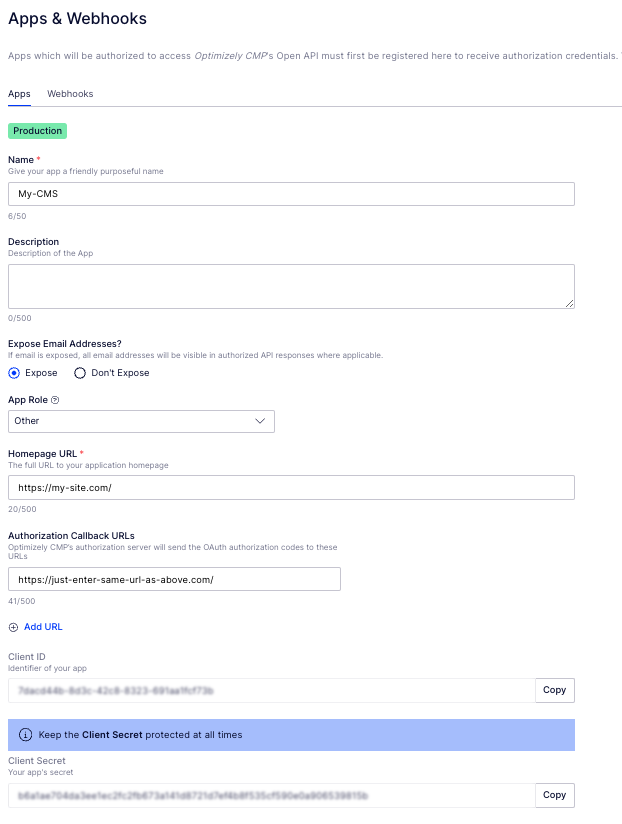Focus the Homepage URL input field
The height and width of the screenshot is (824, 622).
point(291,487)
